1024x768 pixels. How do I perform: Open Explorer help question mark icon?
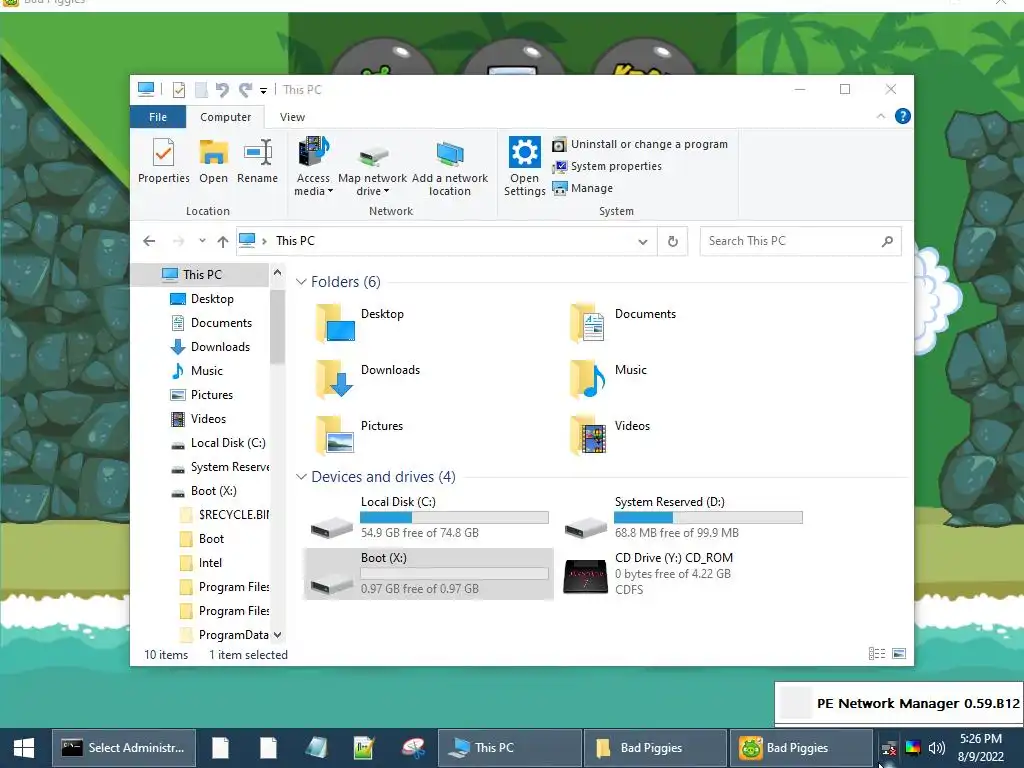tap(903, 116)
